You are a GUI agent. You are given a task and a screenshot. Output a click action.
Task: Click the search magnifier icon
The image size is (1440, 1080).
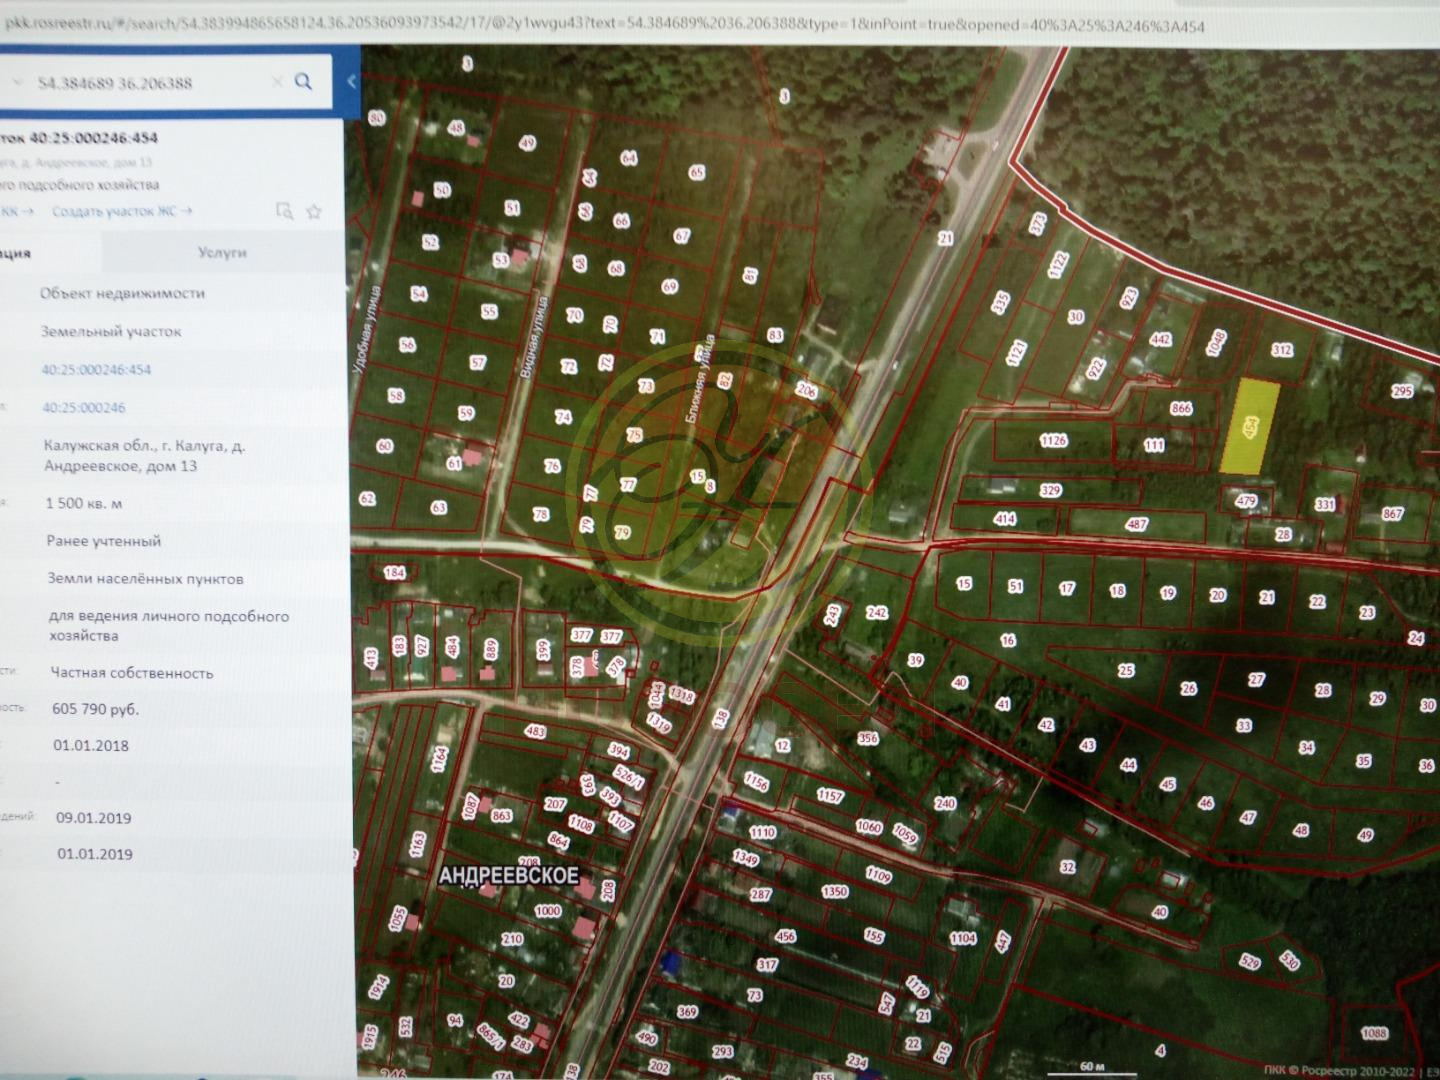click(304, 82)
